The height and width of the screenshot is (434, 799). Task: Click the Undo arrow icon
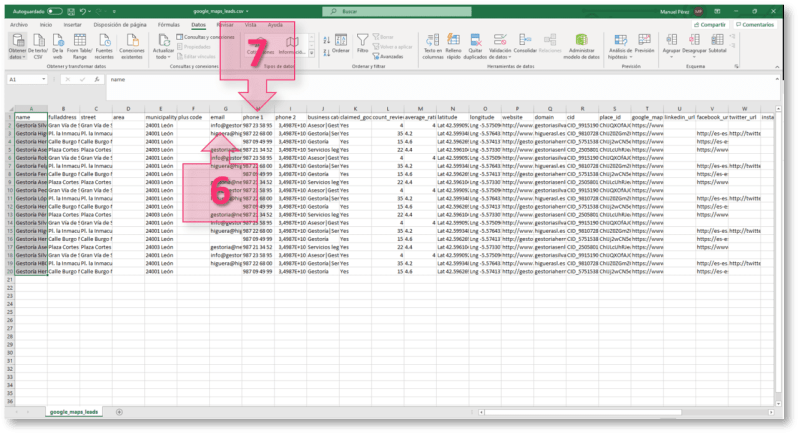coord(83,11)
